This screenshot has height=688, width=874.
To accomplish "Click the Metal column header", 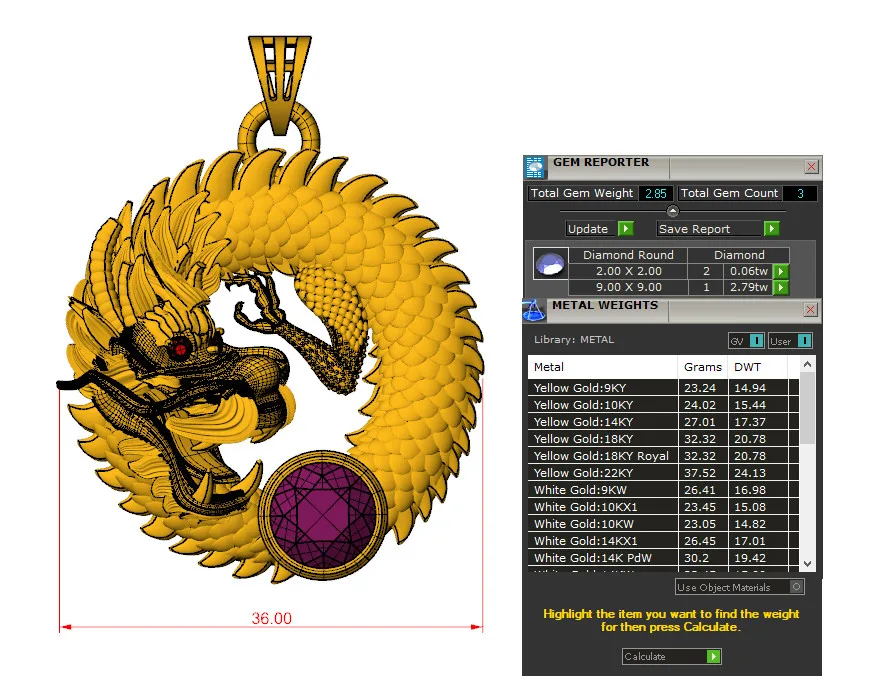I will click(603, 367).
